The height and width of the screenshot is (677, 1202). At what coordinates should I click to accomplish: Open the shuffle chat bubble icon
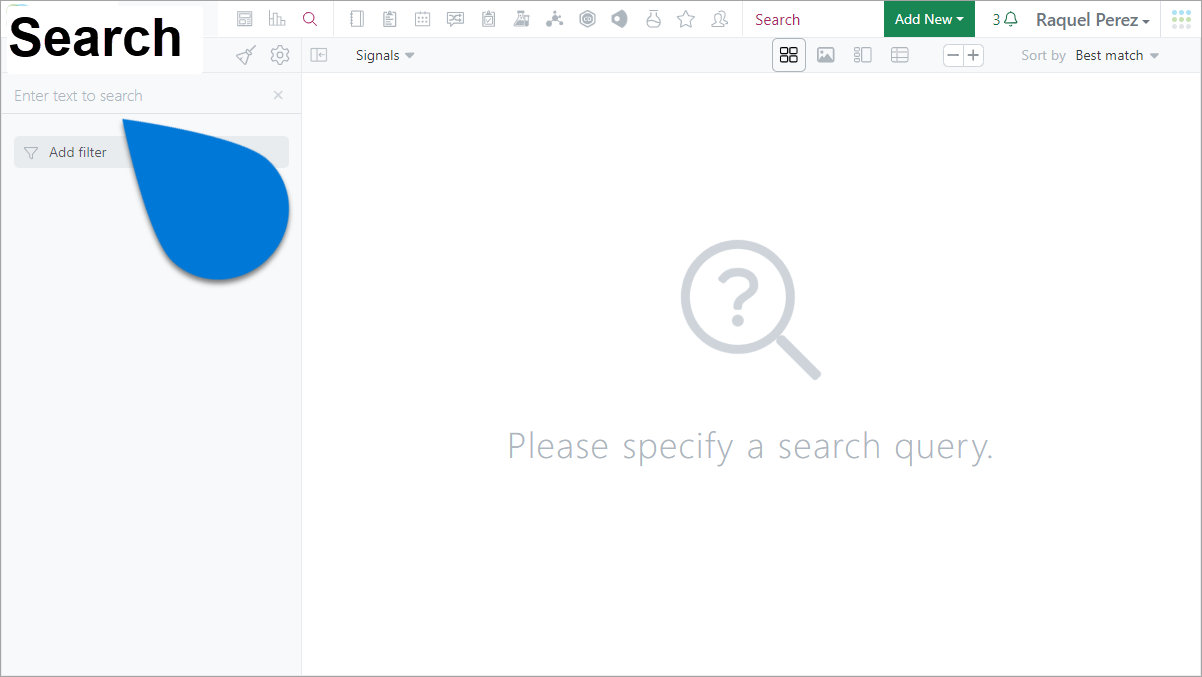pyautogui.click(x=456, y=19)
